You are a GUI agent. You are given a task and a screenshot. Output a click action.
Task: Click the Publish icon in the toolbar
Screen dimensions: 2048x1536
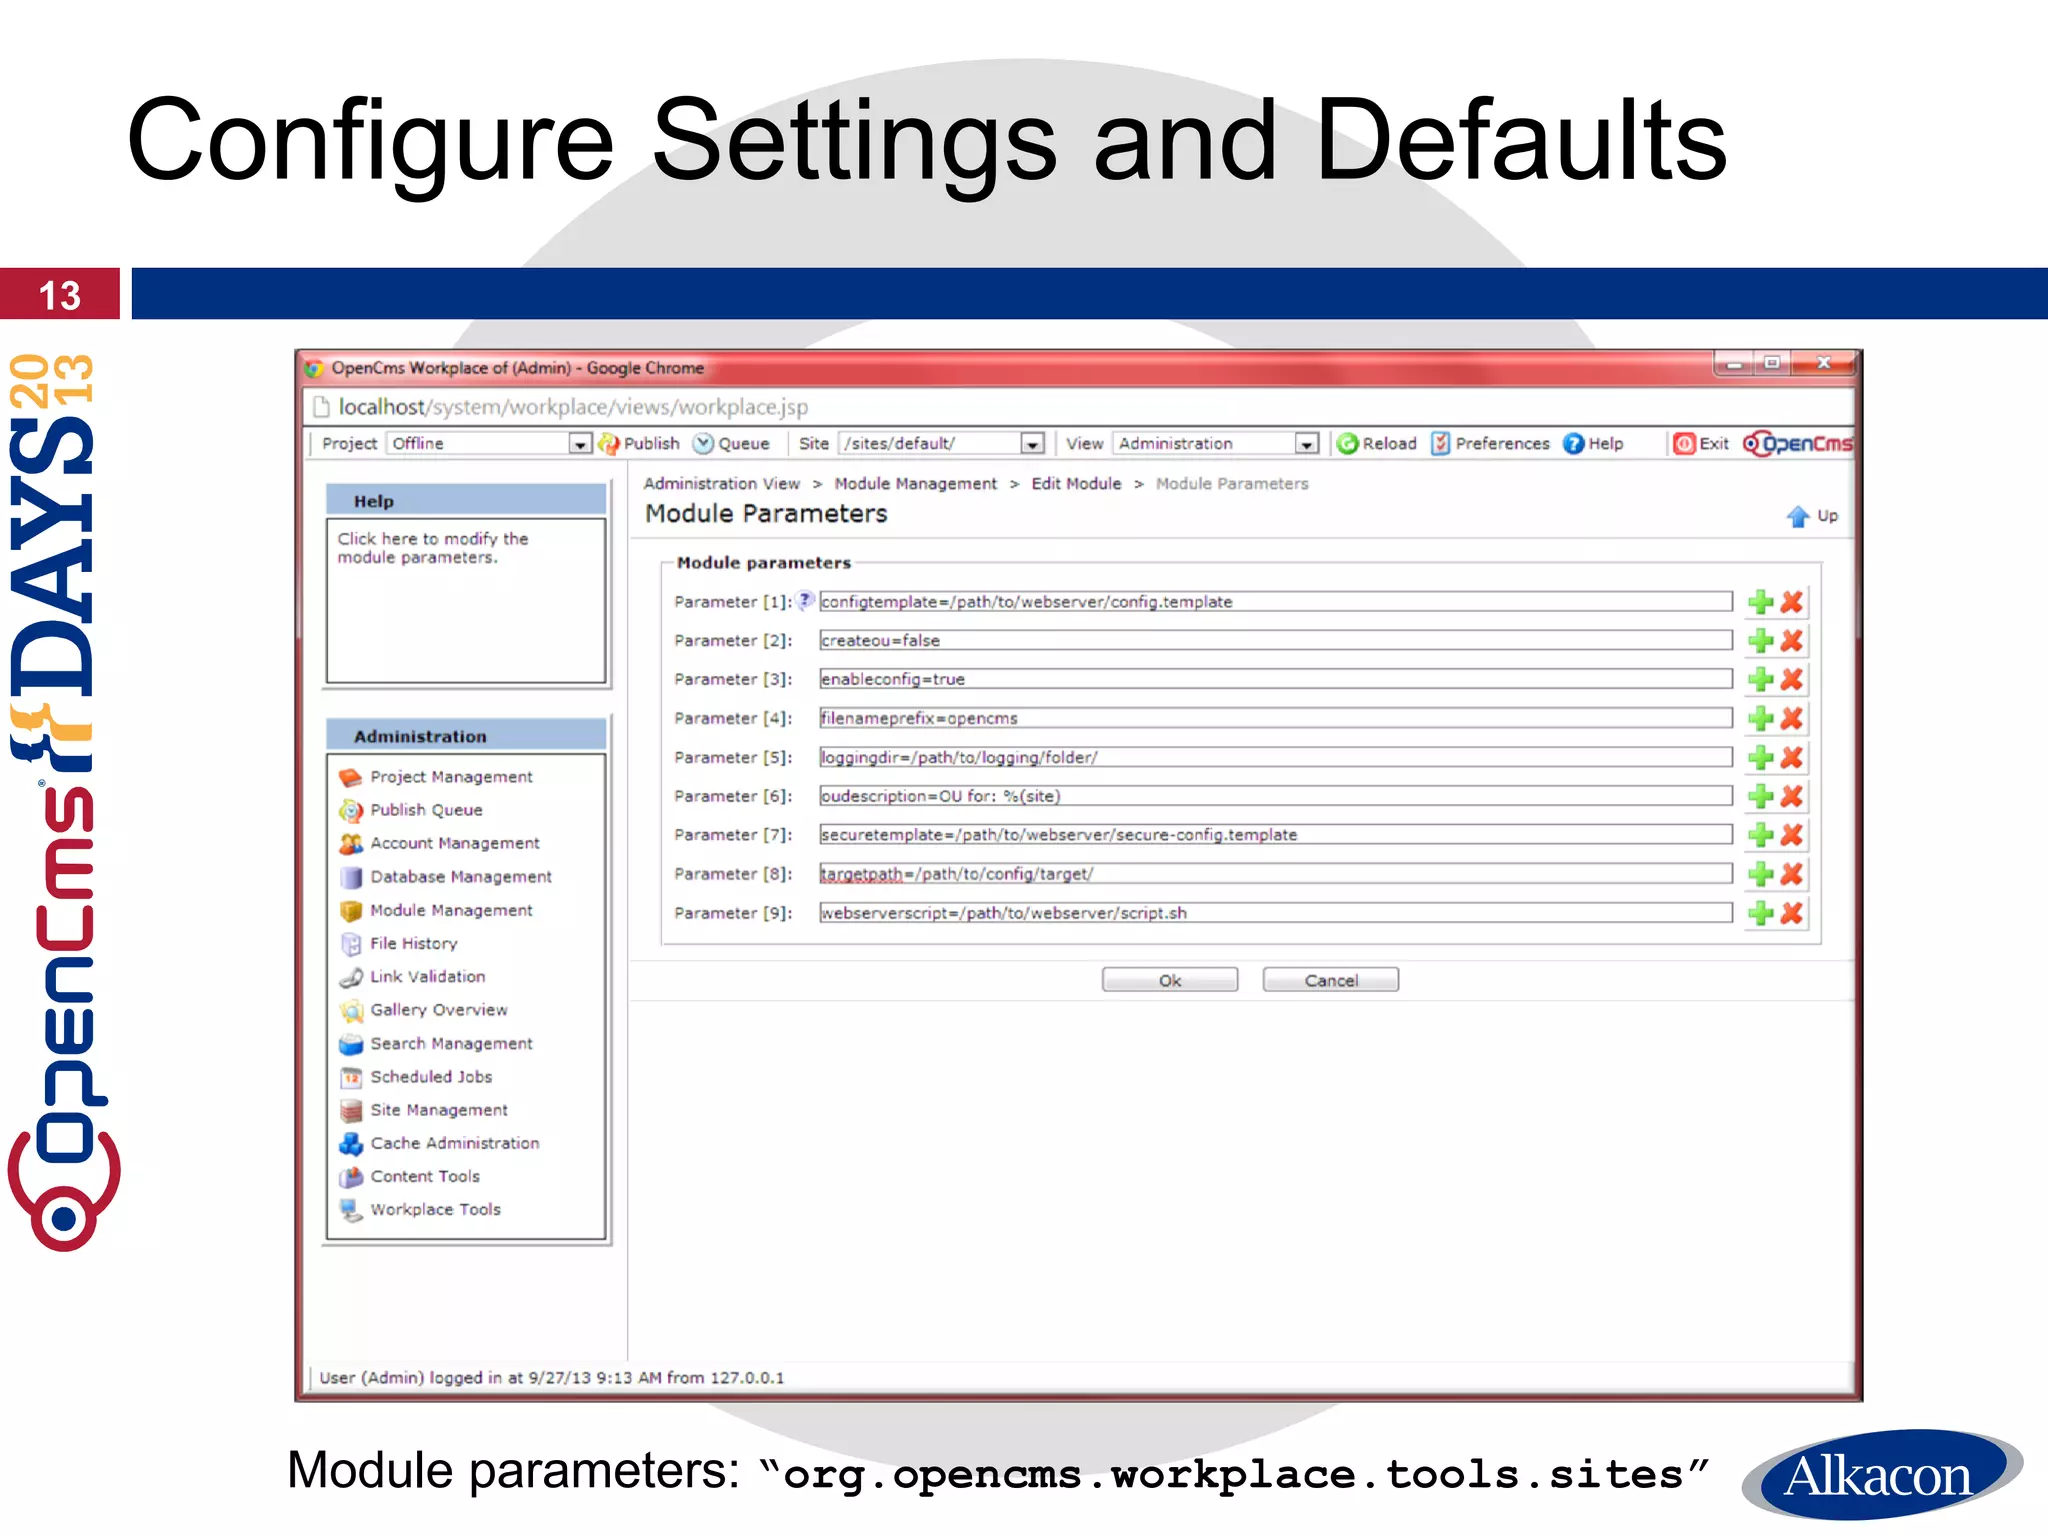pyautogui.click(x=609, y=443)
